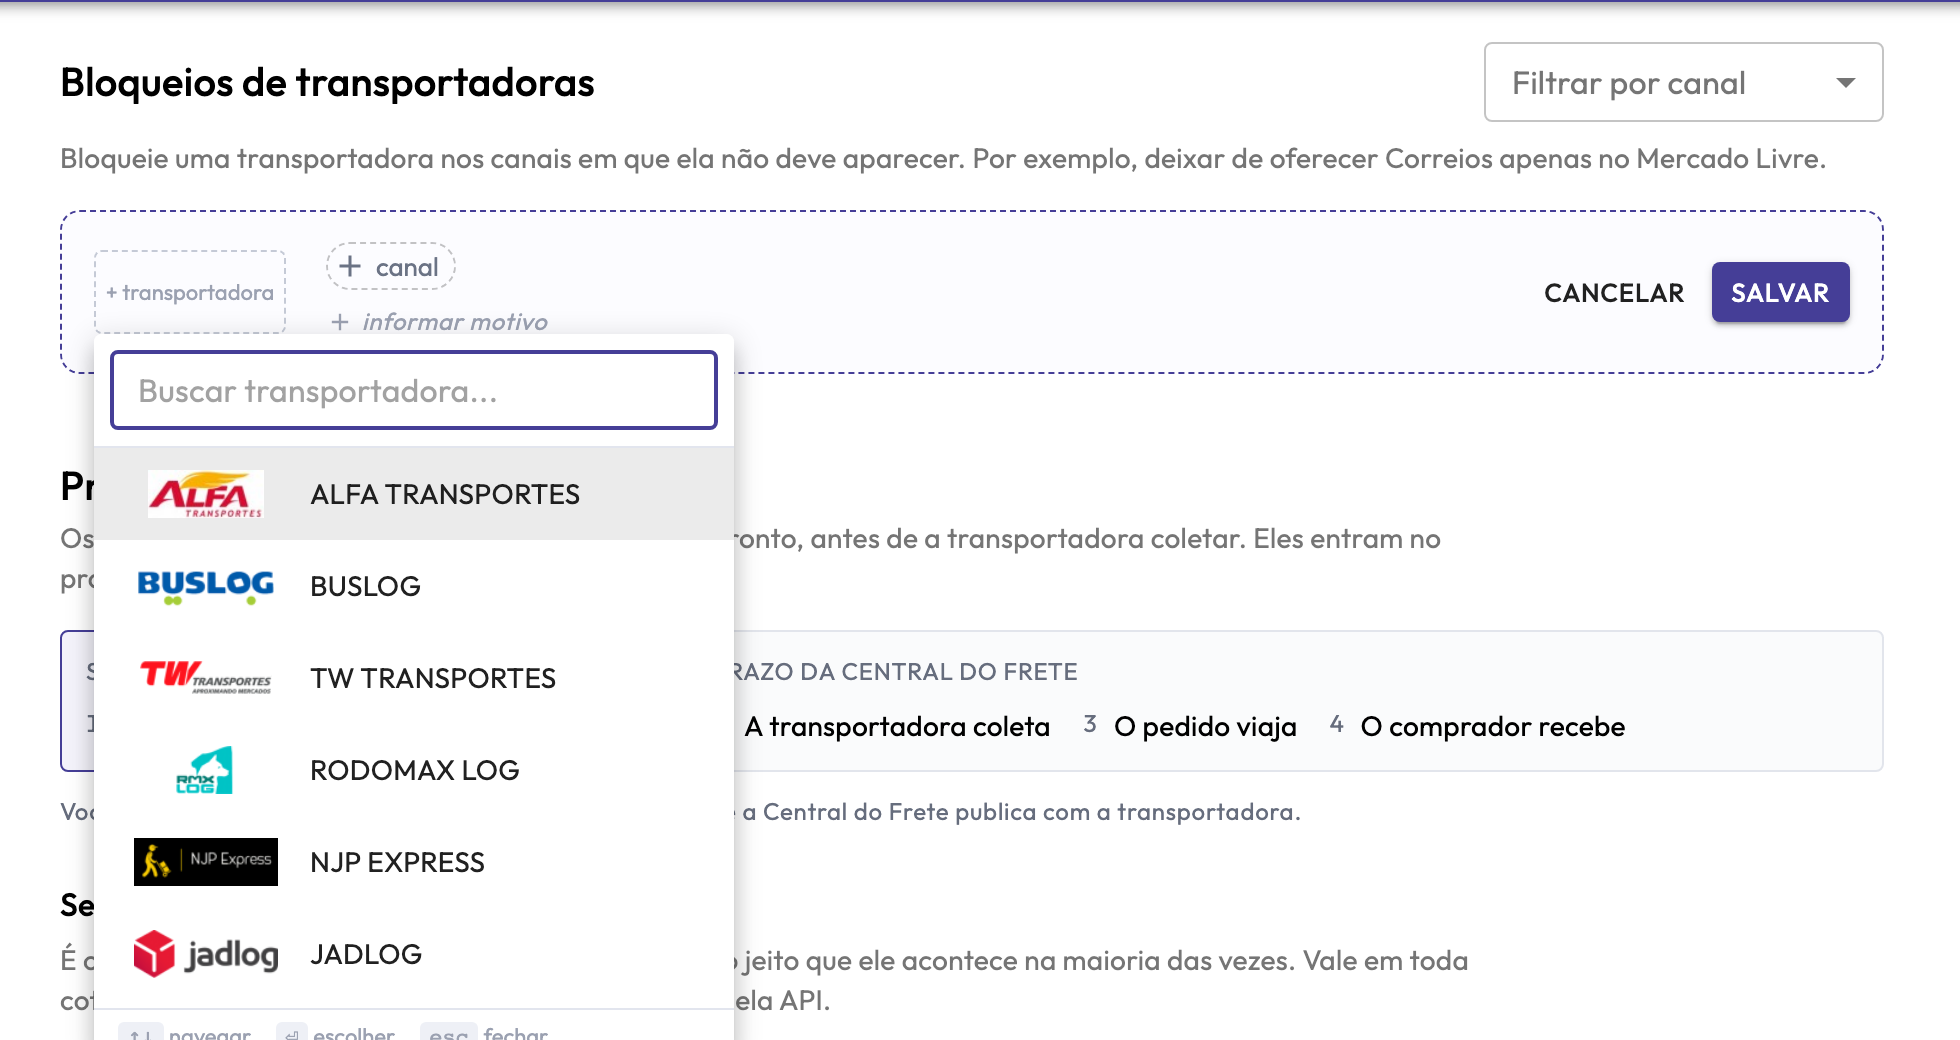Click the NJP Express logo
Screen dimensions: 1960x1040
point(206,862)
